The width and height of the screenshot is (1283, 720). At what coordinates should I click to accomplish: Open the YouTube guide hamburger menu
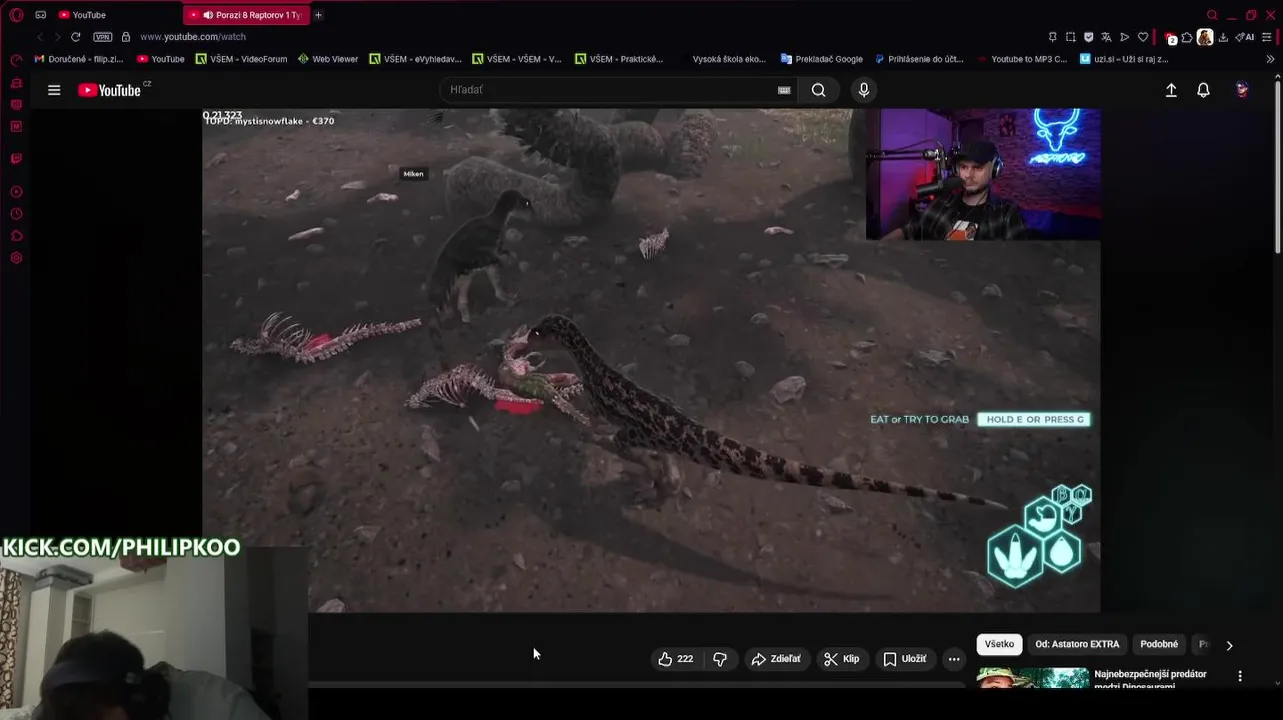coord(54,90)
